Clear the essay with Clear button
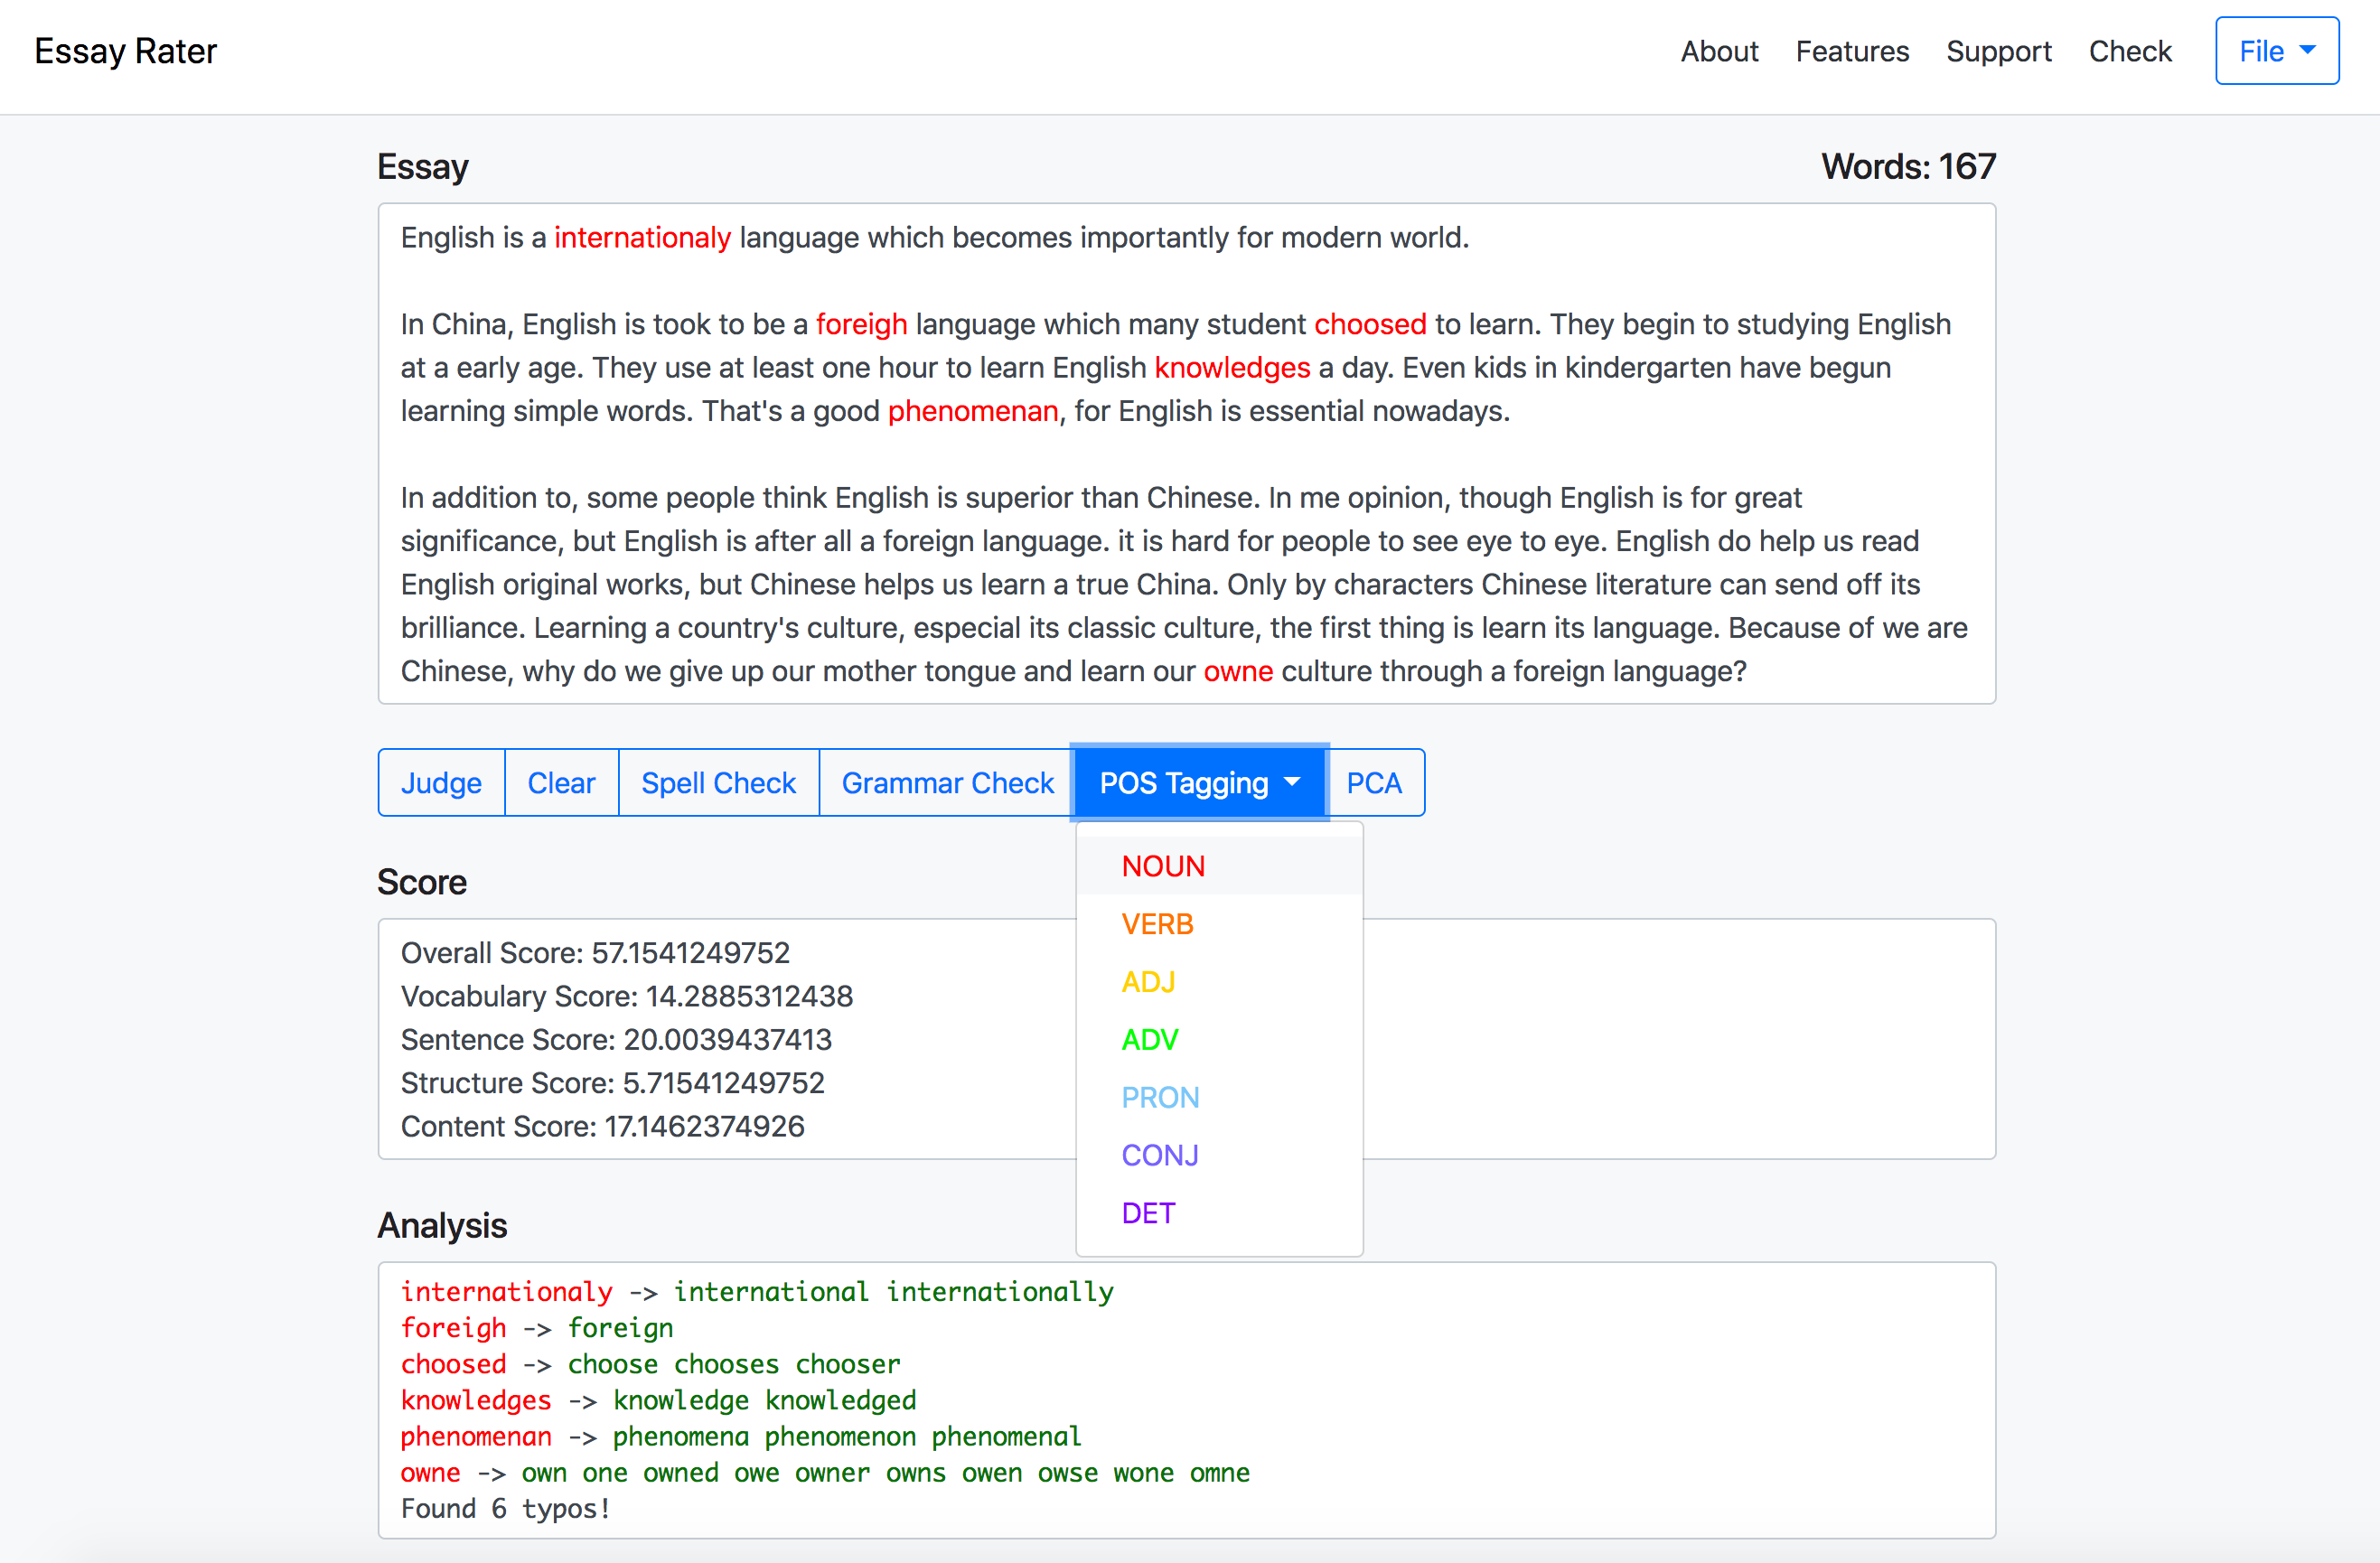Screen dimensions: 2380x1563 561,783
